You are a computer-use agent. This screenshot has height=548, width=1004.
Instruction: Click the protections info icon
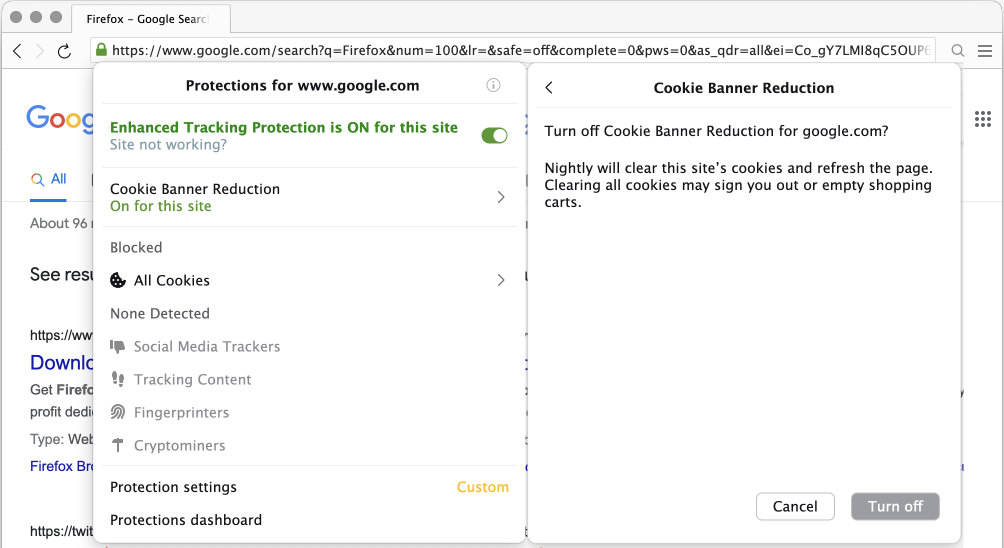tap(493, 86)
